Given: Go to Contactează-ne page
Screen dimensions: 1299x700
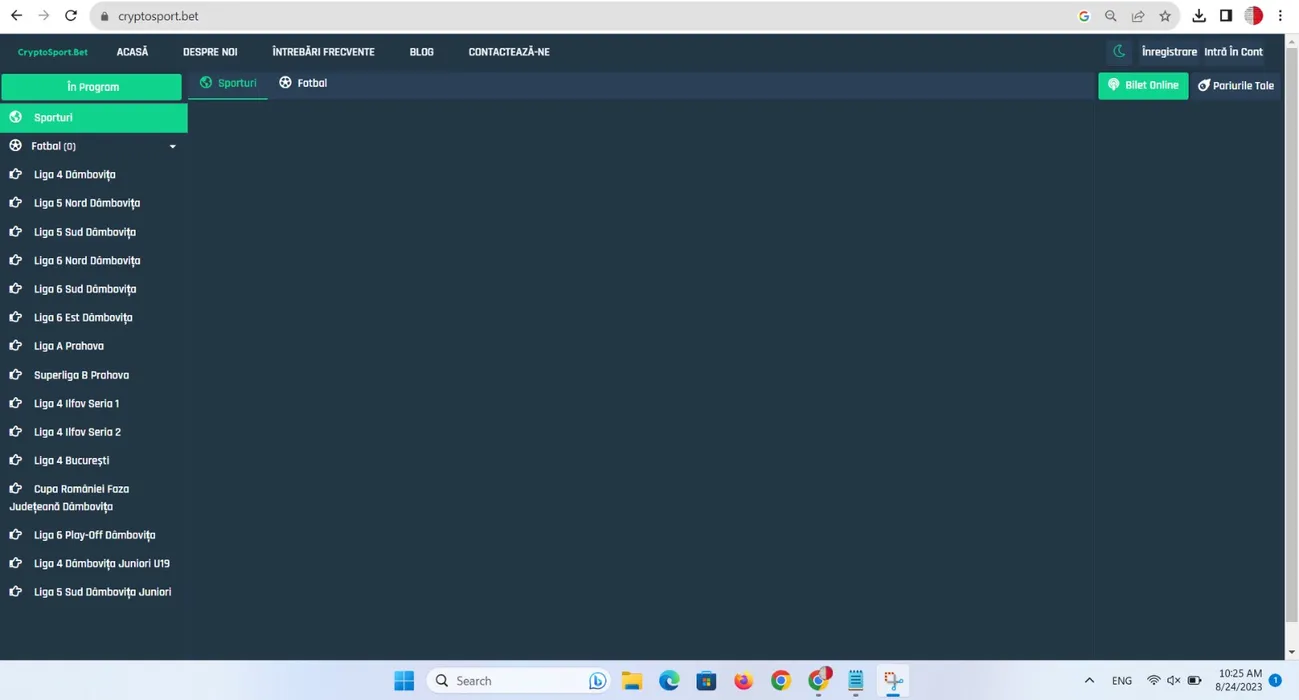Looking at the screenshot, I should coord(509,52).
